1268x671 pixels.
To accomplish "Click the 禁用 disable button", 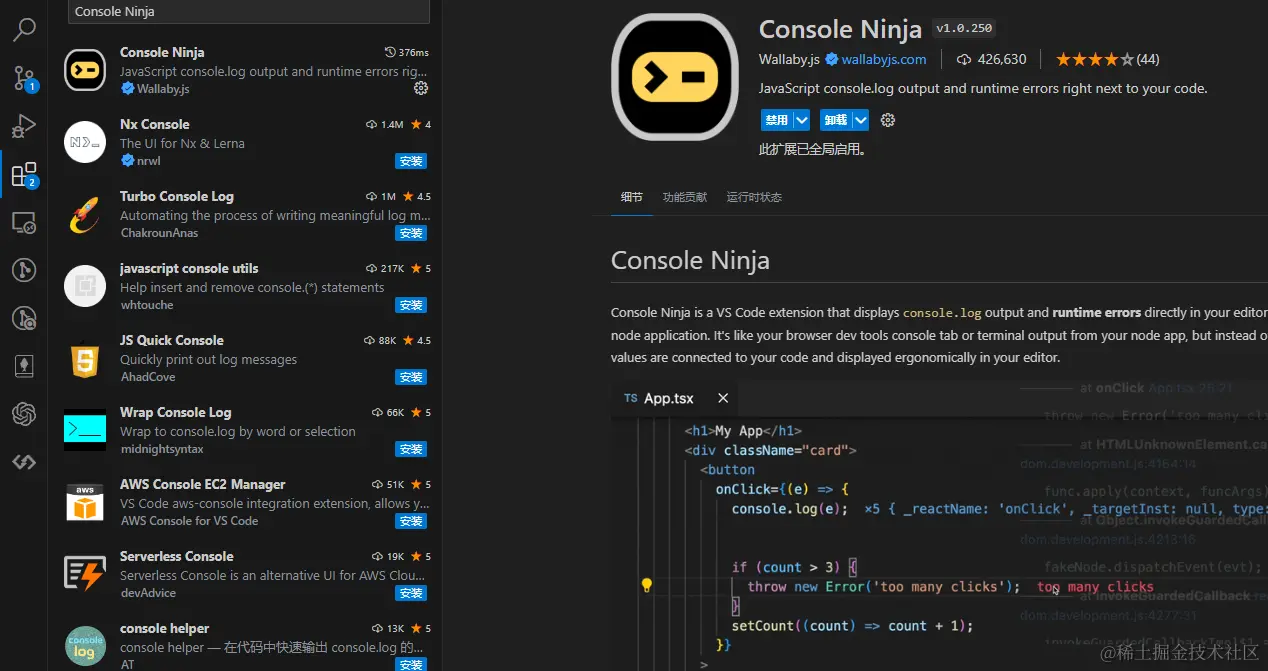I will (777, 120).
